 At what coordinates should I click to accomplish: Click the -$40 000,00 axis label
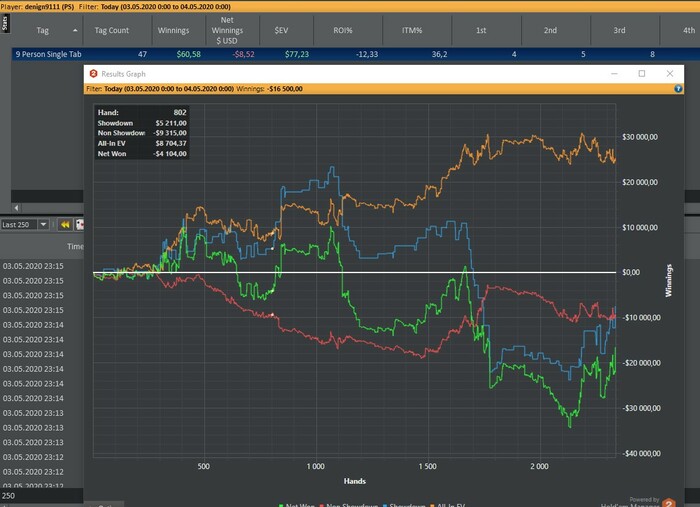(x=641, y=453)
